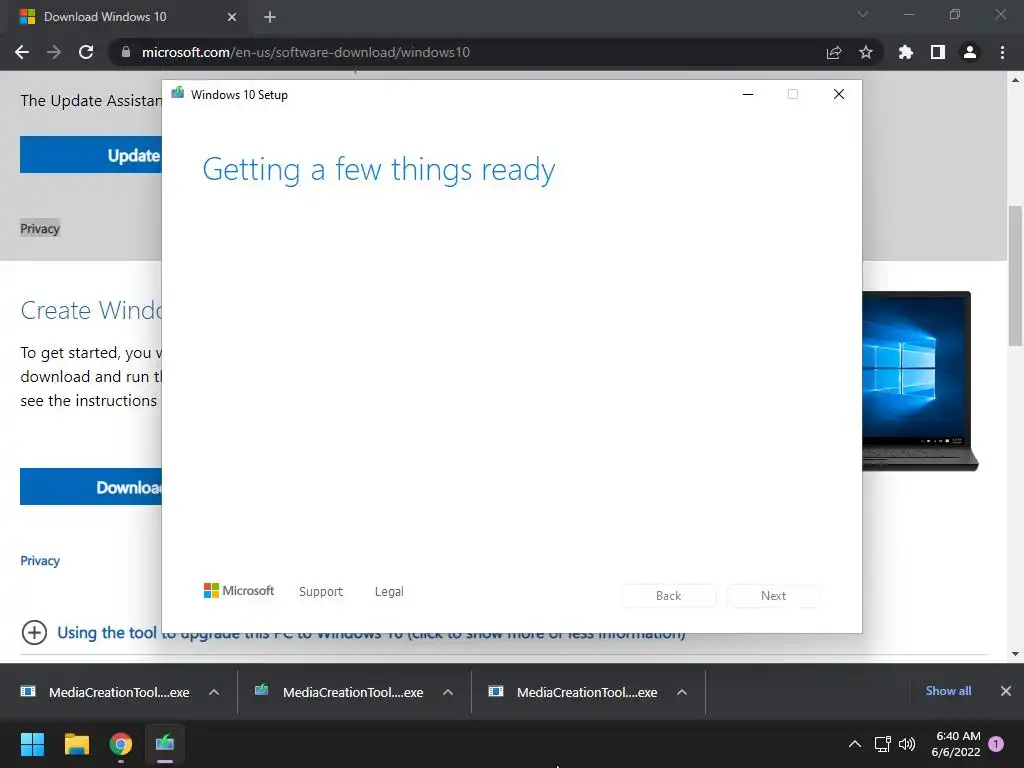Share this page using the share icon
Image resolution: width=1024 pixels, height=768 pixels.
pyautogui.click(x=834, y=52)
